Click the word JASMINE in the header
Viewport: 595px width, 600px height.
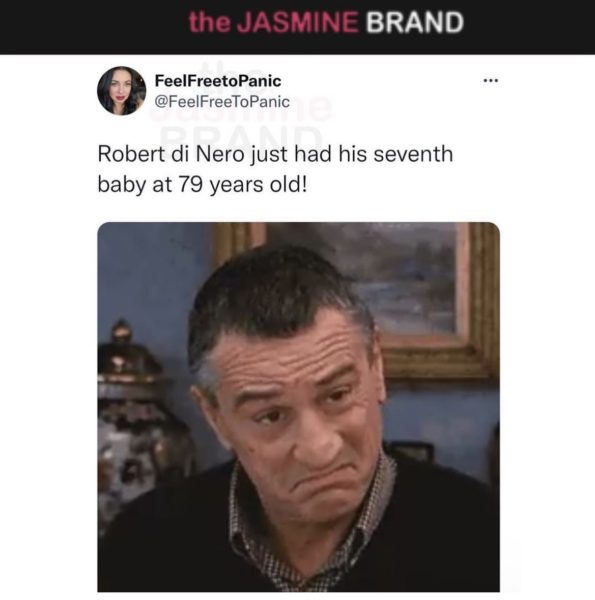[297, 22]
